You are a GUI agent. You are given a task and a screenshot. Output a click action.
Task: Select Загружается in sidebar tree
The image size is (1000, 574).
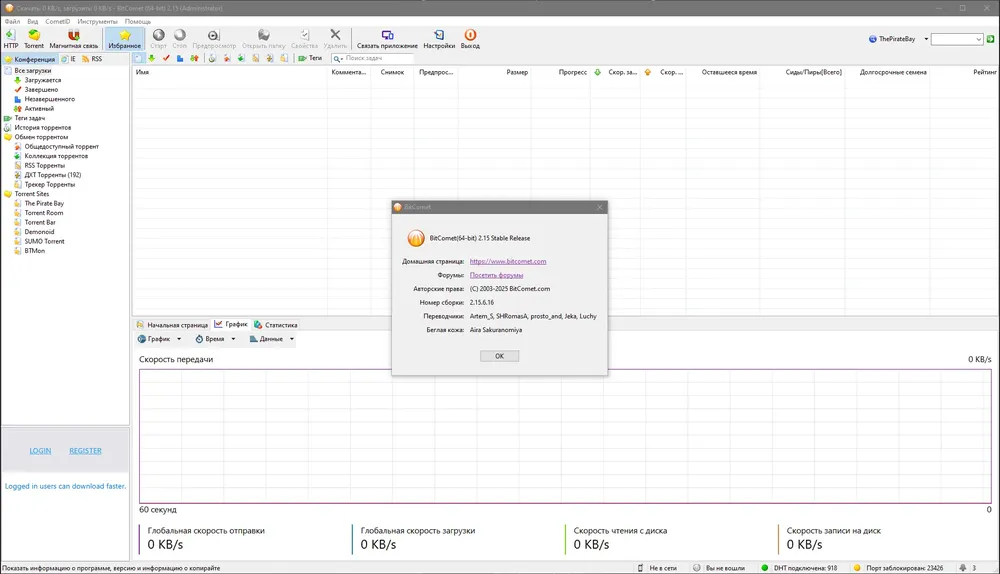click(43, 80)
